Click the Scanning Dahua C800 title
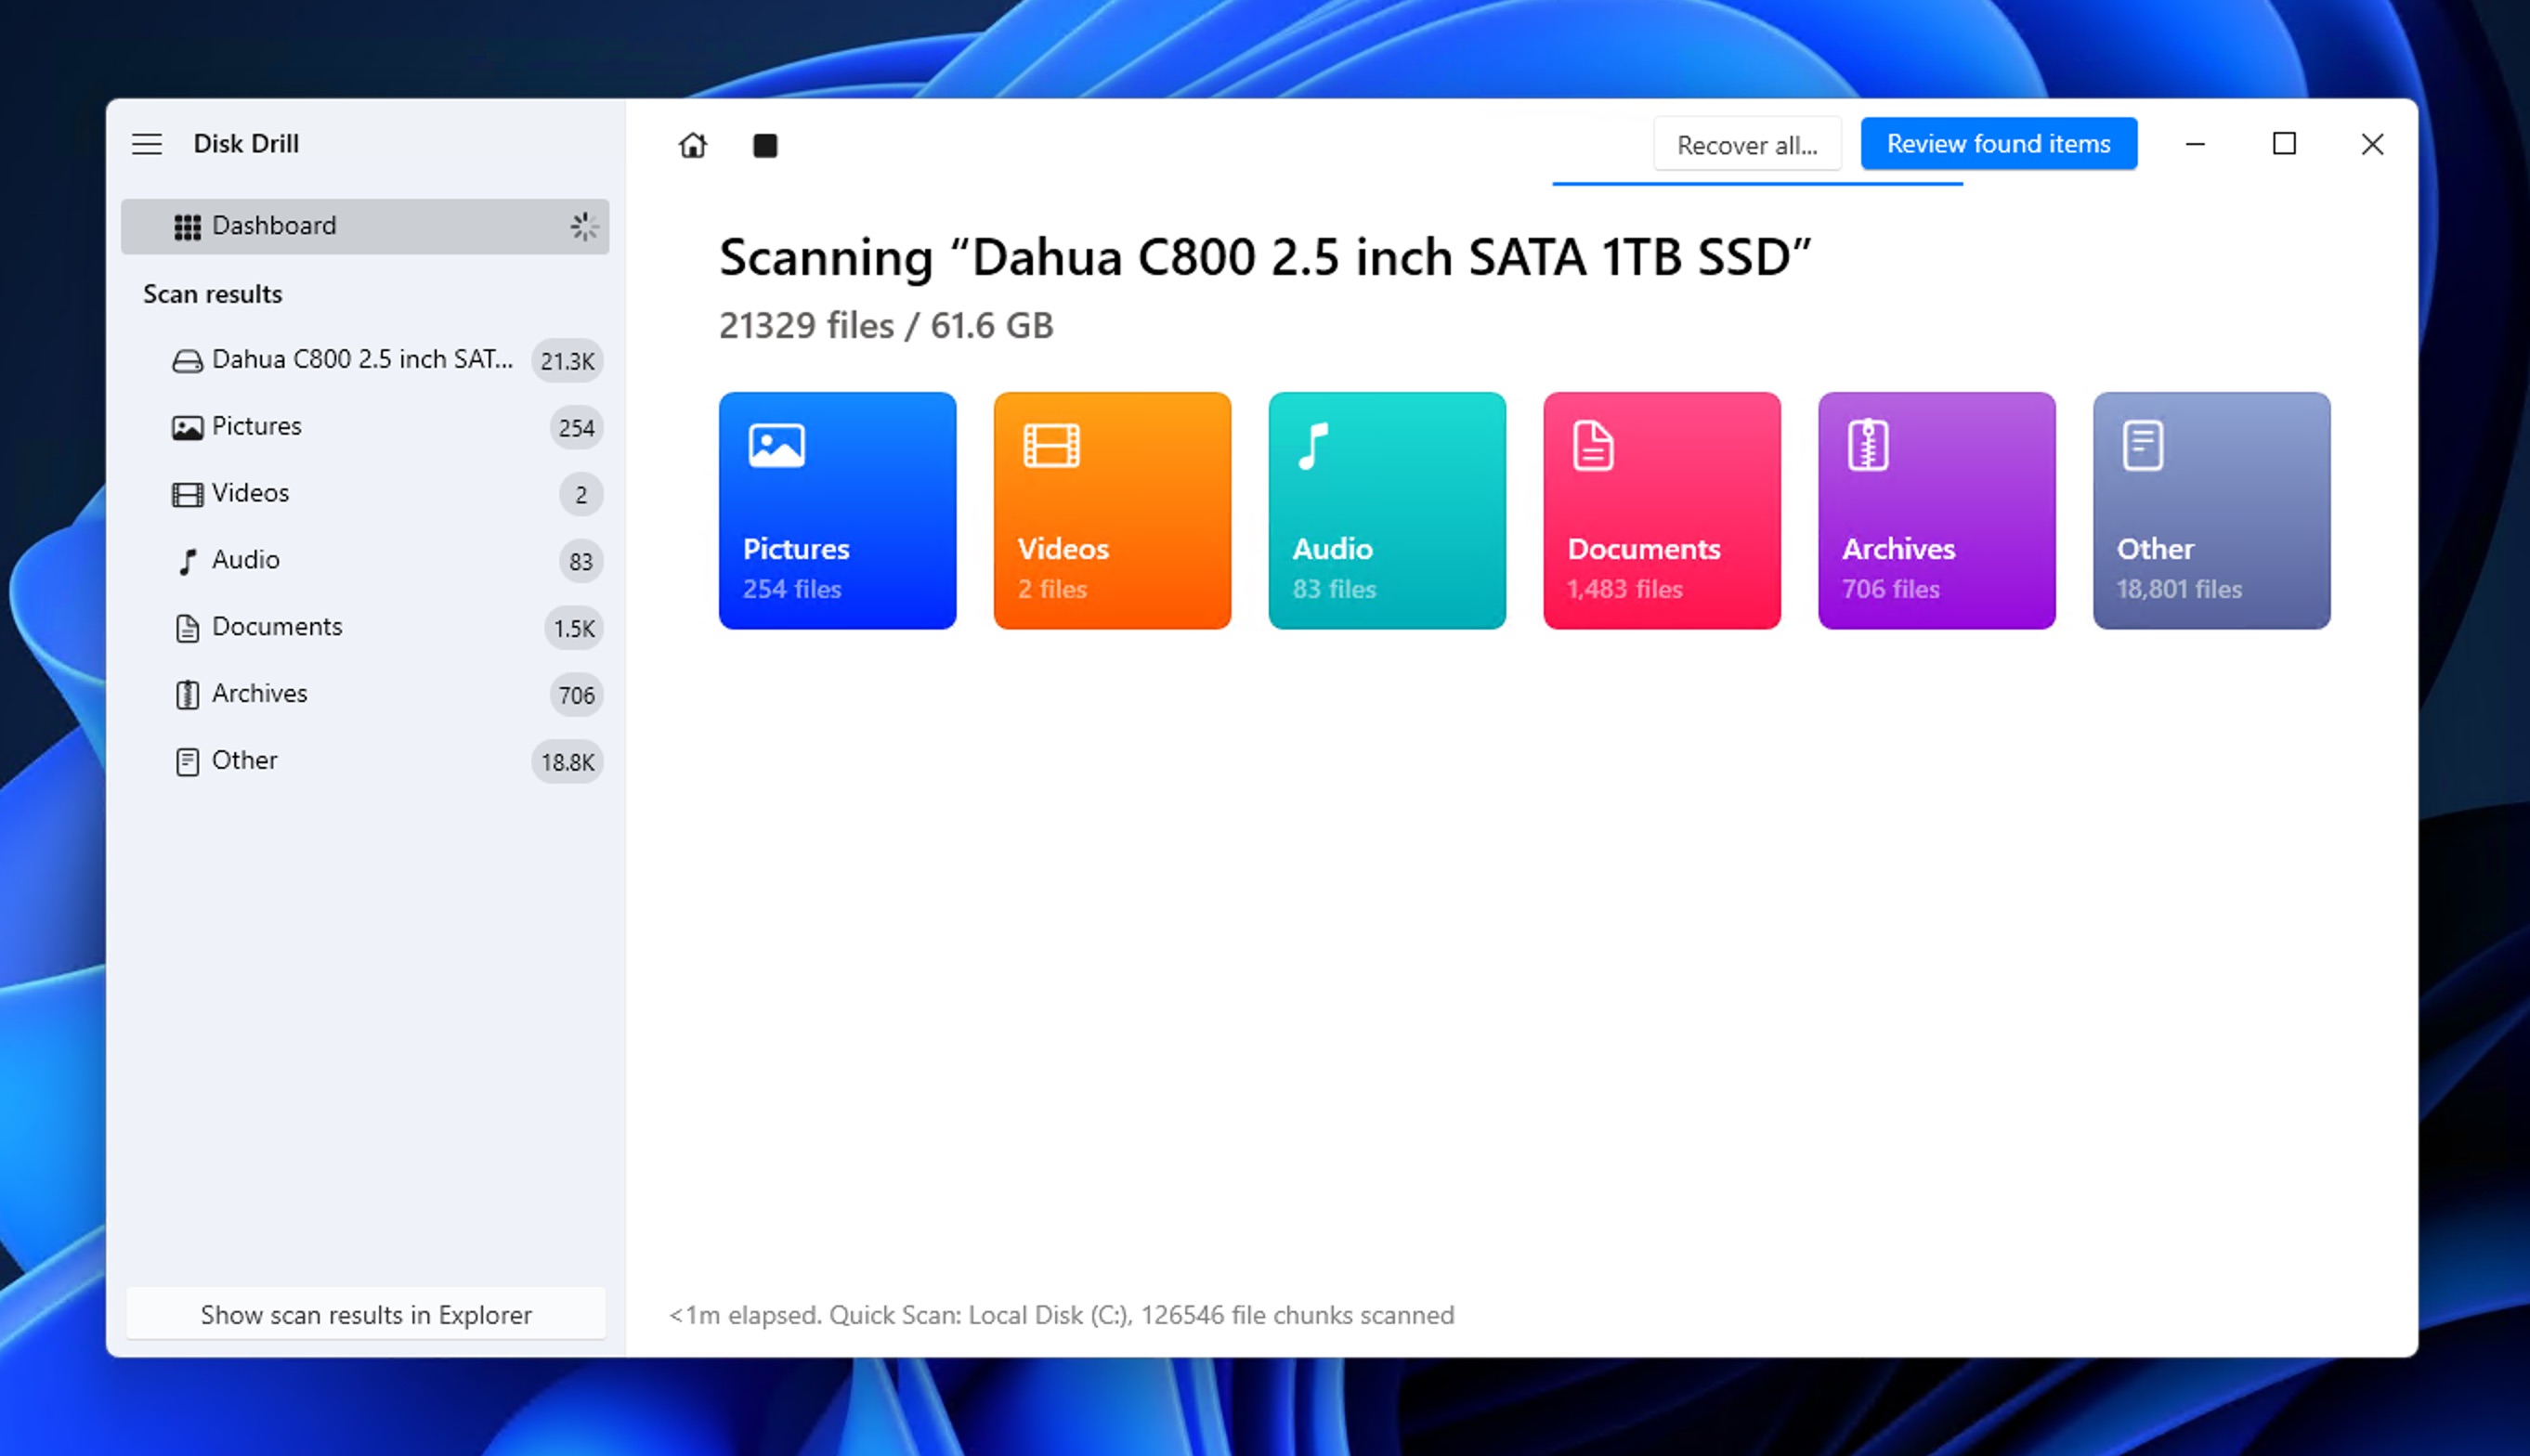Viewport: 2530px width, 1456px height. click(x=1265, y=258)
